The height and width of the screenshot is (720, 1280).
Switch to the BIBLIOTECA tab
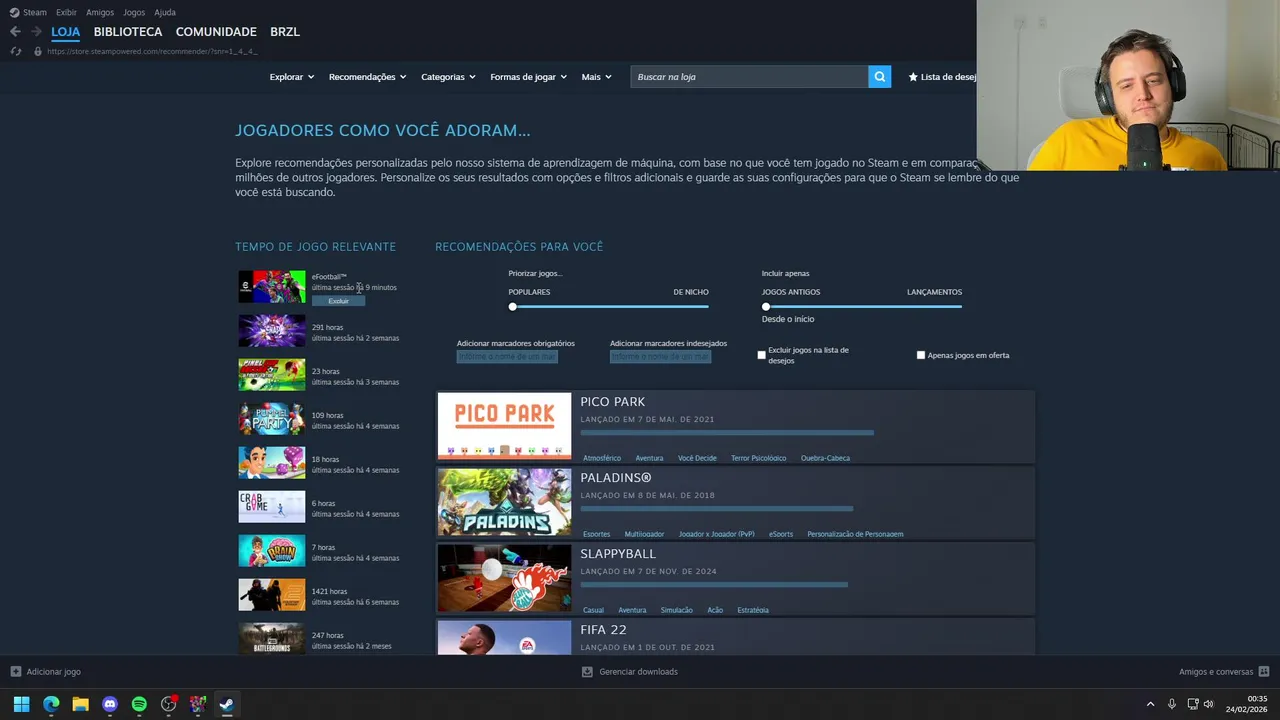pyautogui.click(x=128, y=32)
